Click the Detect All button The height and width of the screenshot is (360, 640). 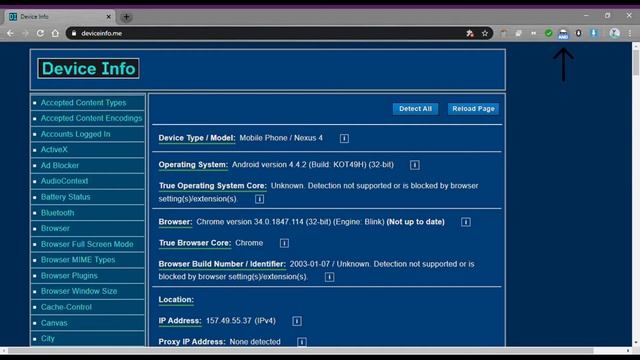click(x=415, y=109)
